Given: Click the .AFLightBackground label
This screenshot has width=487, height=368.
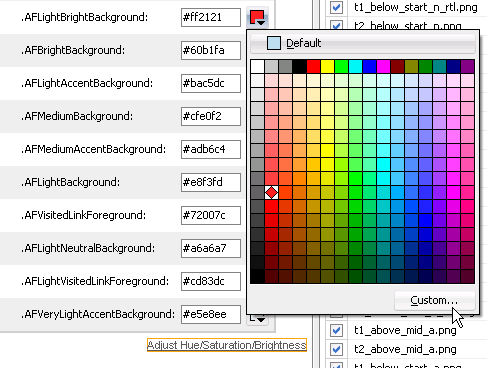Looking at the screenshot, I should click(70, 182).
